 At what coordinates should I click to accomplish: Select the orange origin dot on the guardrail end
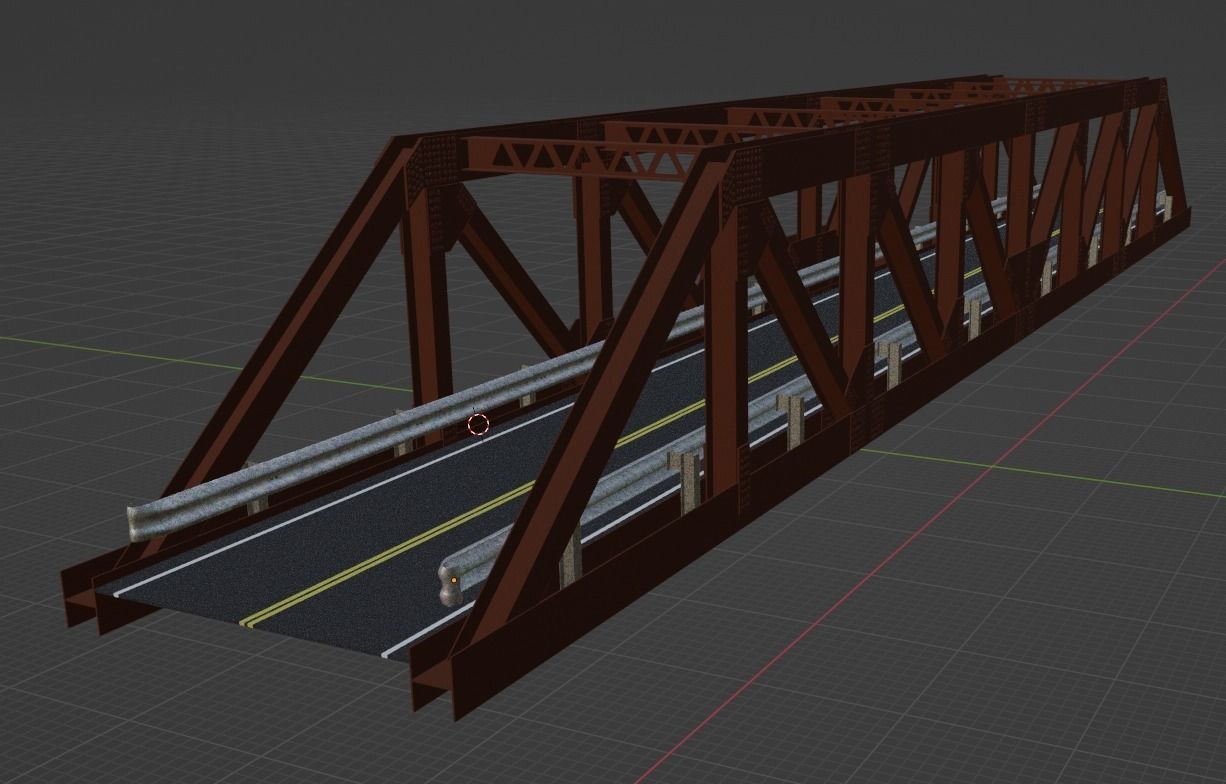click(x=454, y=579)
